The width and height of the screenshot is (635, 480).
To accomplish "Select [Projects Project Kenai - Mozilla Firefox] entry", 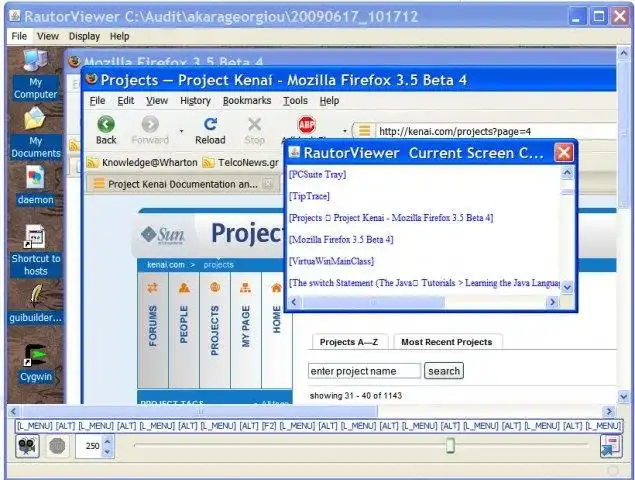I will 391,218.
